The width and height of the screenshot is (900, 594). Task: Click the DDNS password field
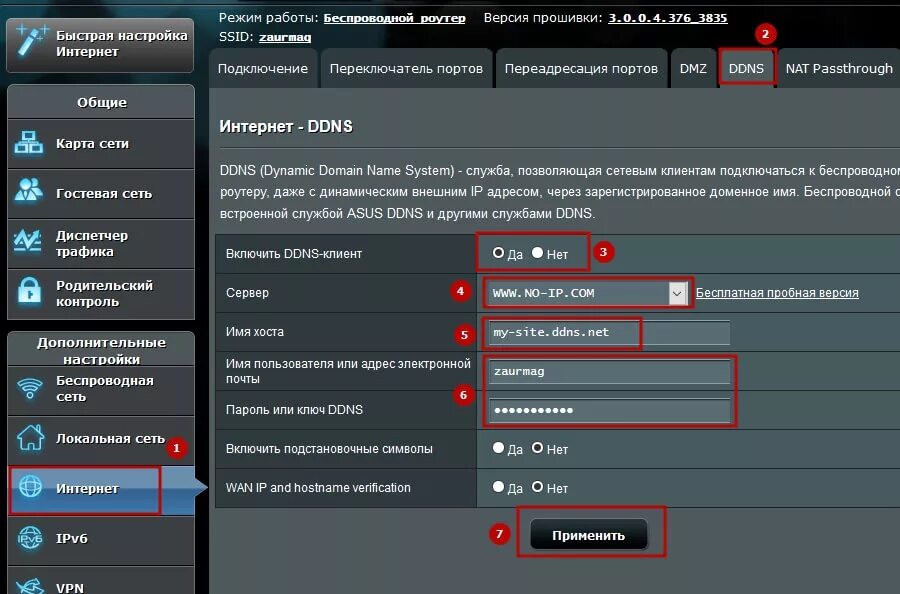click(609, 410)
